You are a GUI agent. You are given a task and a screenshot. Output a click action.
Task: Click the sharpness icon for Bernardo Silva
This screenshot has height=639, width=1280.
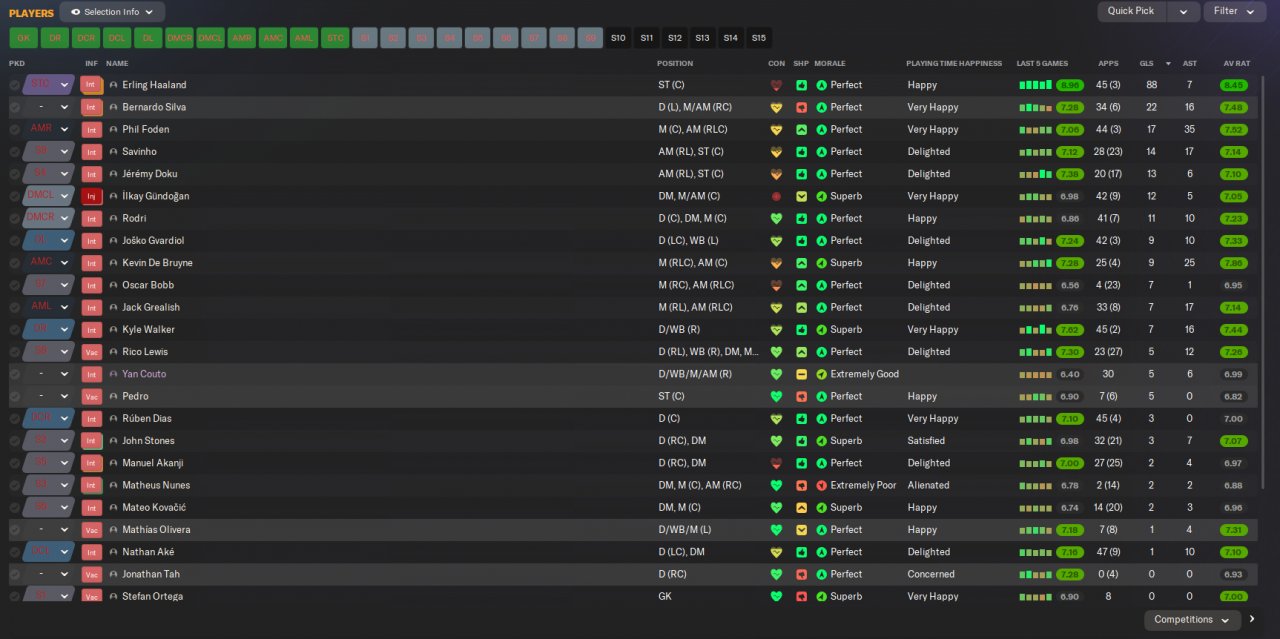click(x=801, y=107)
